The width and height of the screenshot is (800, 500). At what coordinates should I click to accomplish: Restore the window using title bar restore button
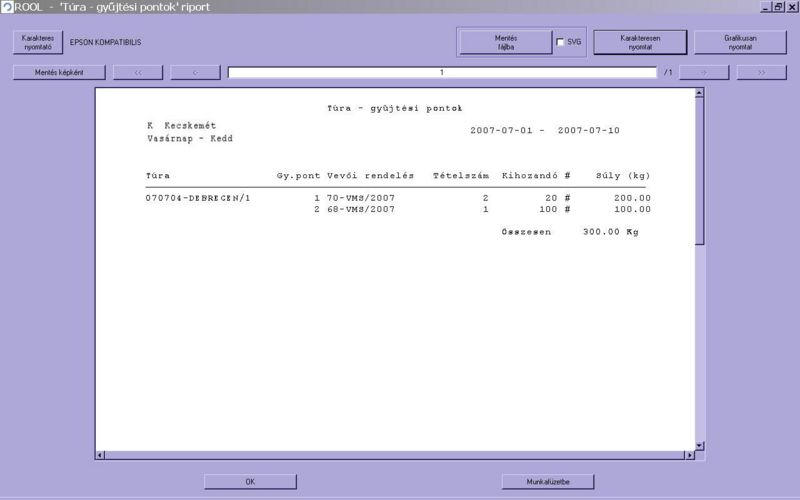pos(778,7)
